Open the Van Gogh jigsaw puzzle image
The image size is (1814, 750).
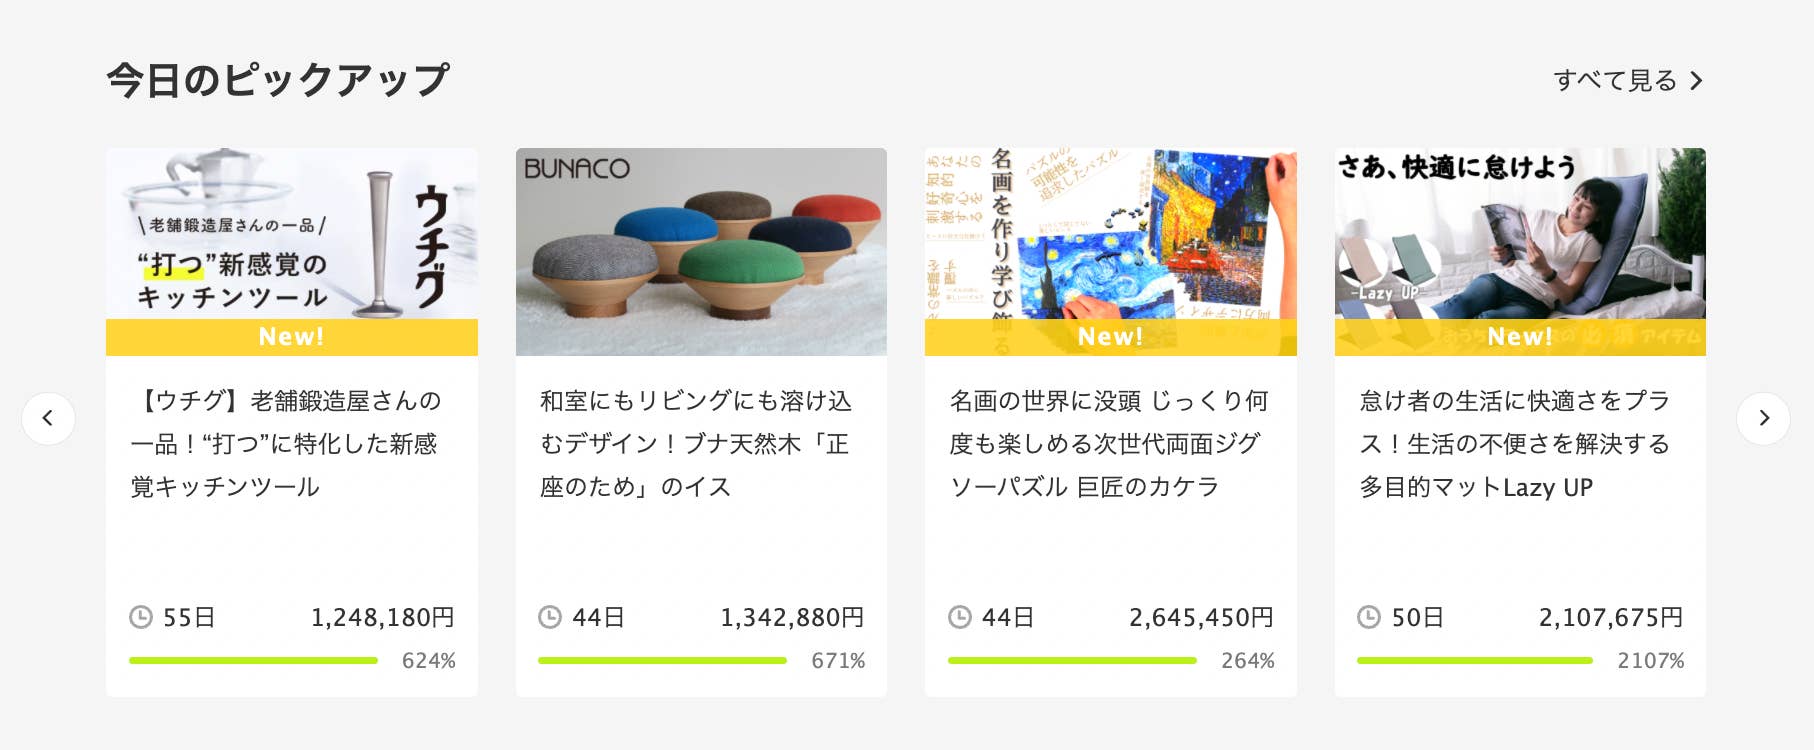pos(1111,252)
